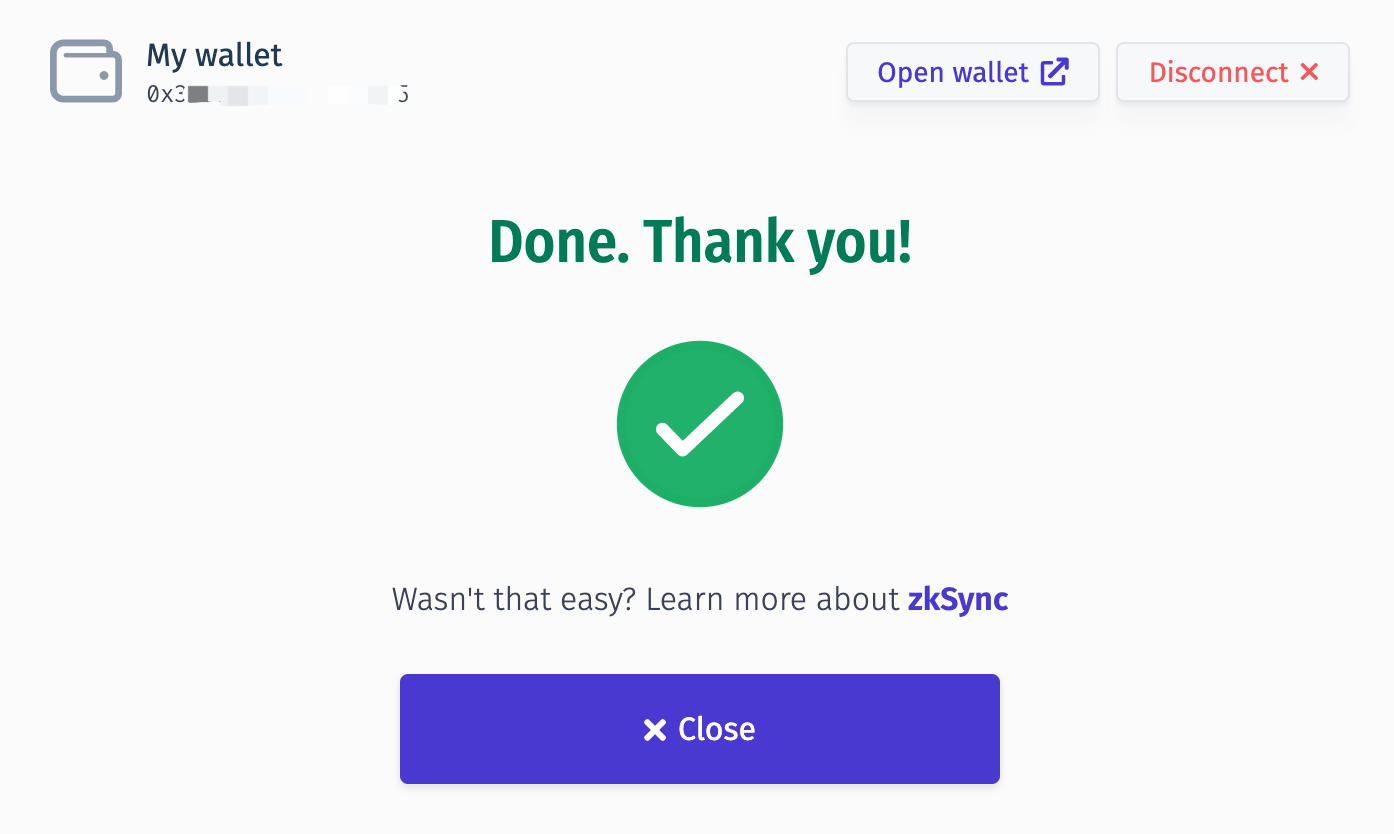Click the word Close on the purple button

pos(716,730)
